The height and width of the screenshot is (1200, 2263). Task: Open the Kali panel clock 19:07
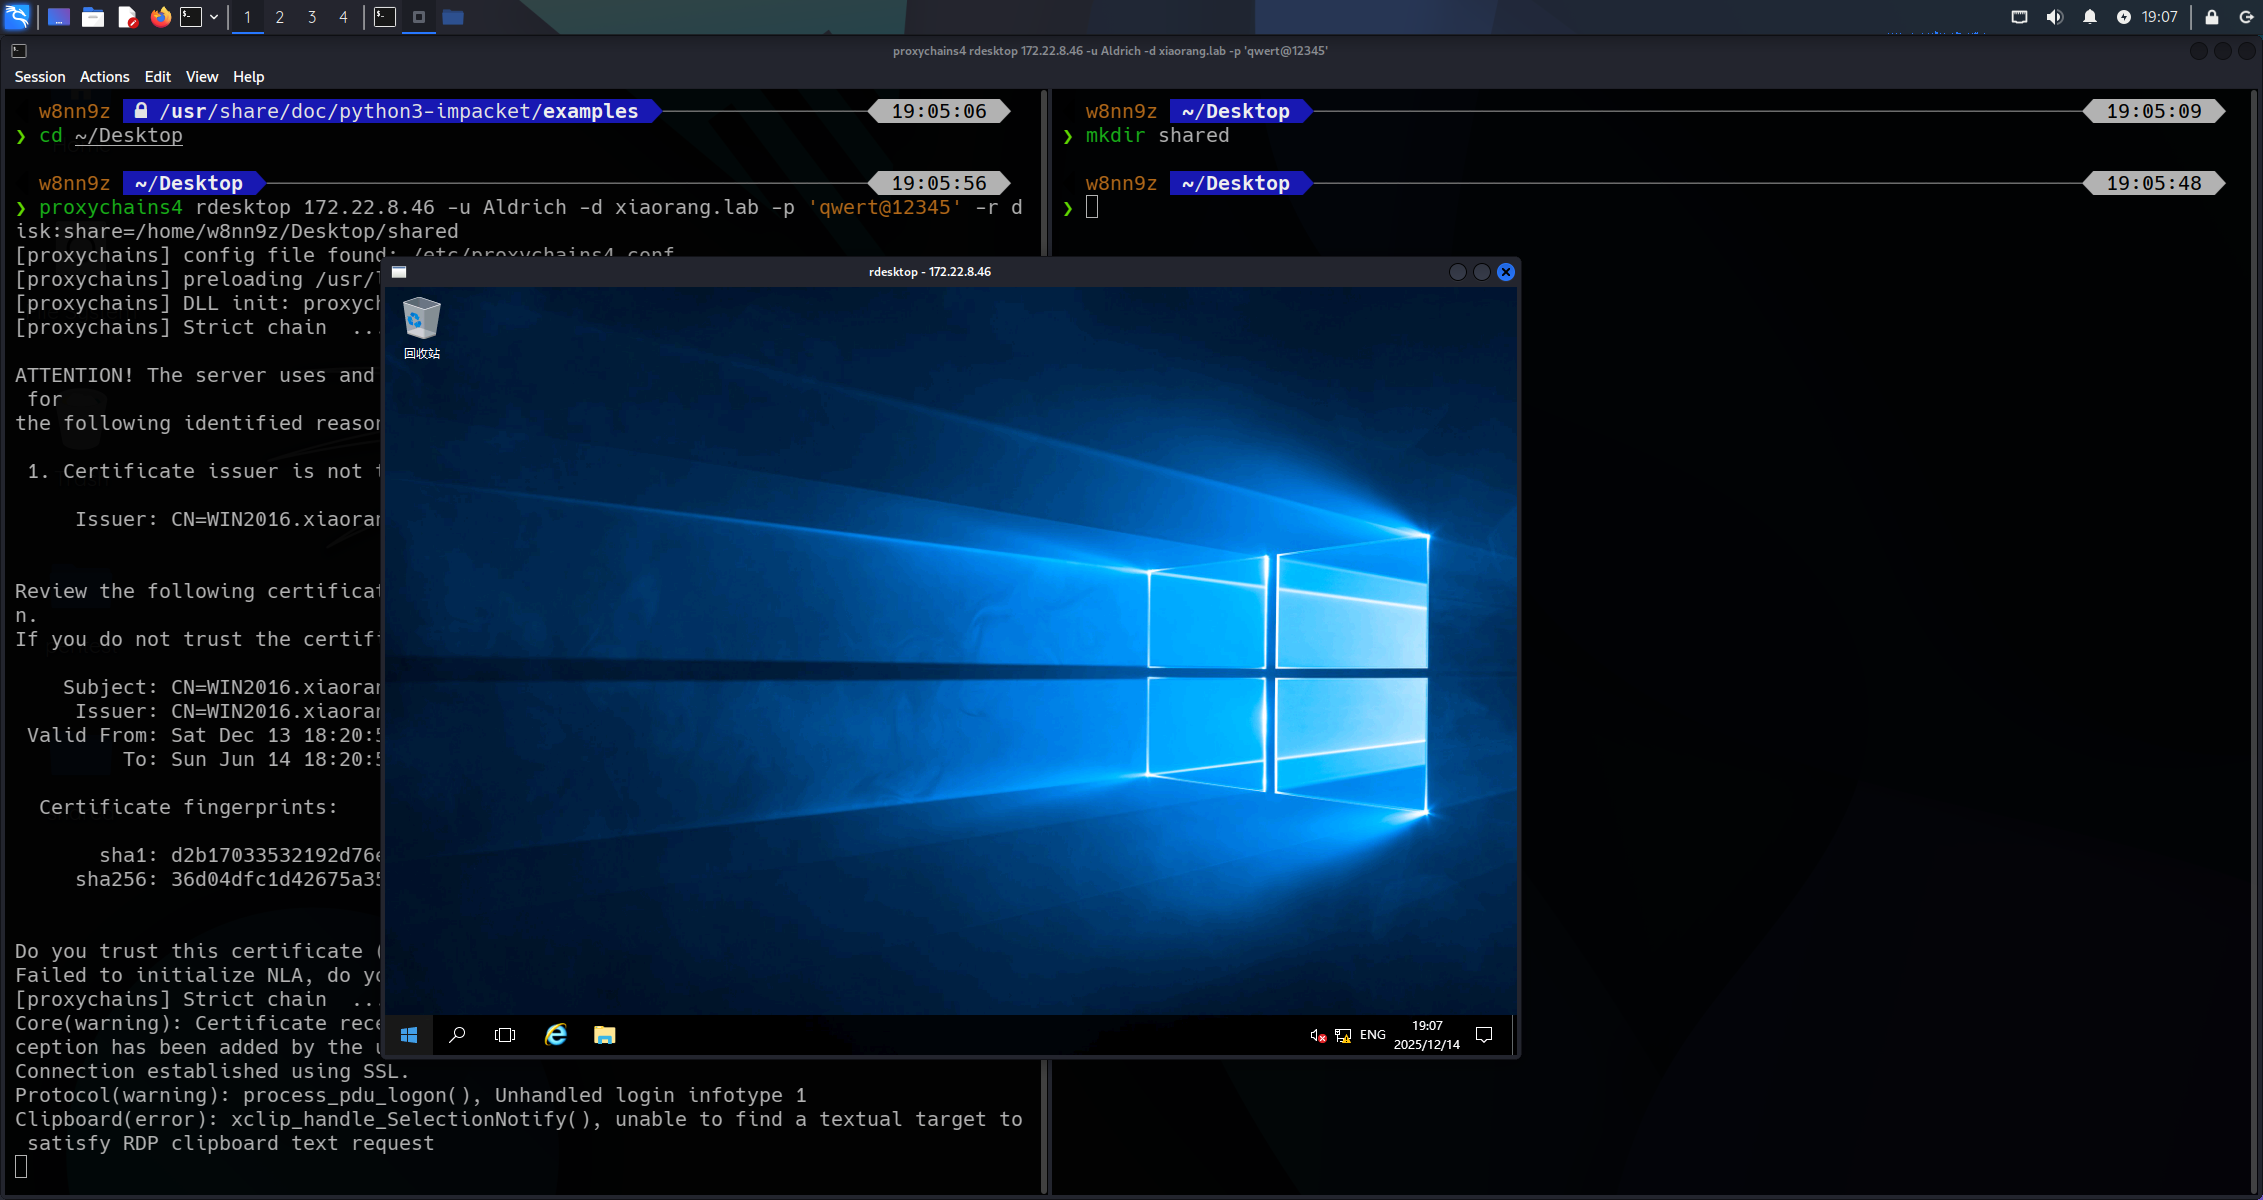[x=2159, y=17]
